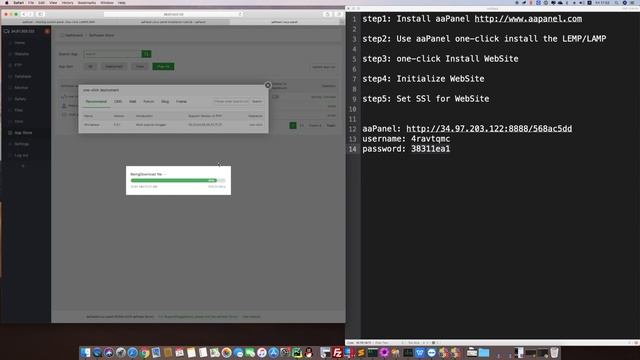Image resolution: width=640 pixels, height=360 pixels.
Task: Go forward with Safari's forward arrow
Action: 30,14
